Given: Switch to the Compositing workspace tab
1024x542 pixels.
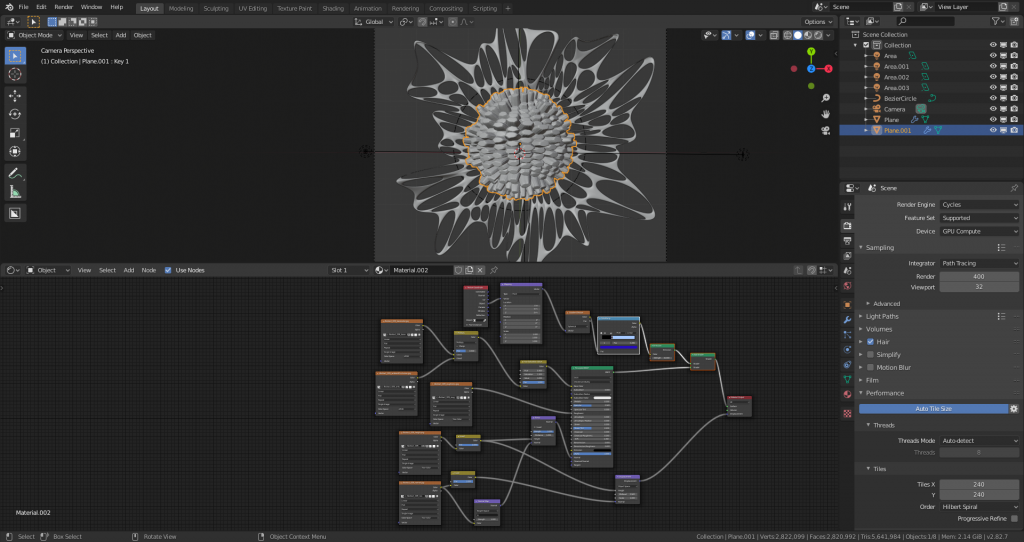Looking at the screenshot, I should point(446,8).
